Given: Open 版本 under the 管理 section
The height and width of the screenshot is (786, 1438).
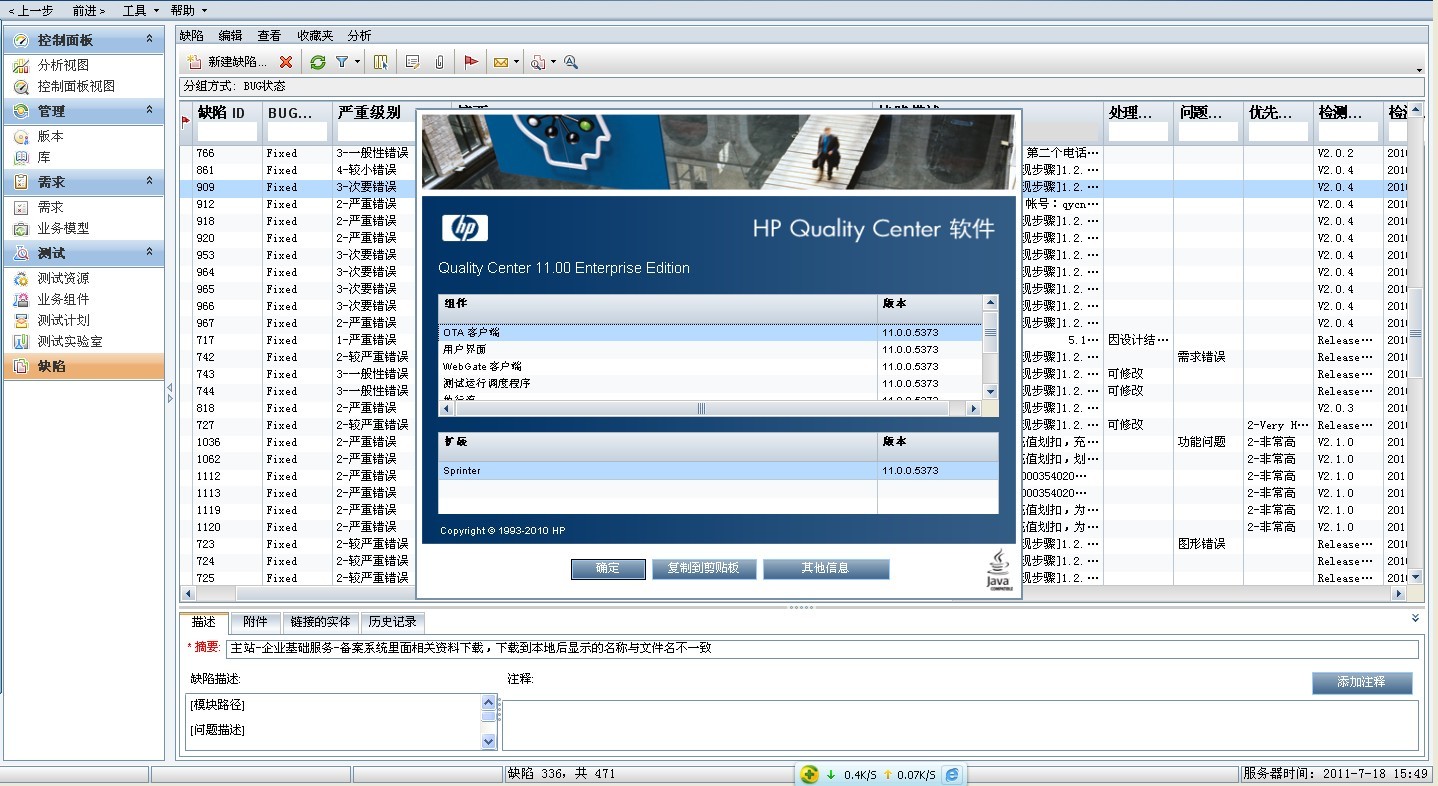Looking at the screenshot, I should pos(51,136).
